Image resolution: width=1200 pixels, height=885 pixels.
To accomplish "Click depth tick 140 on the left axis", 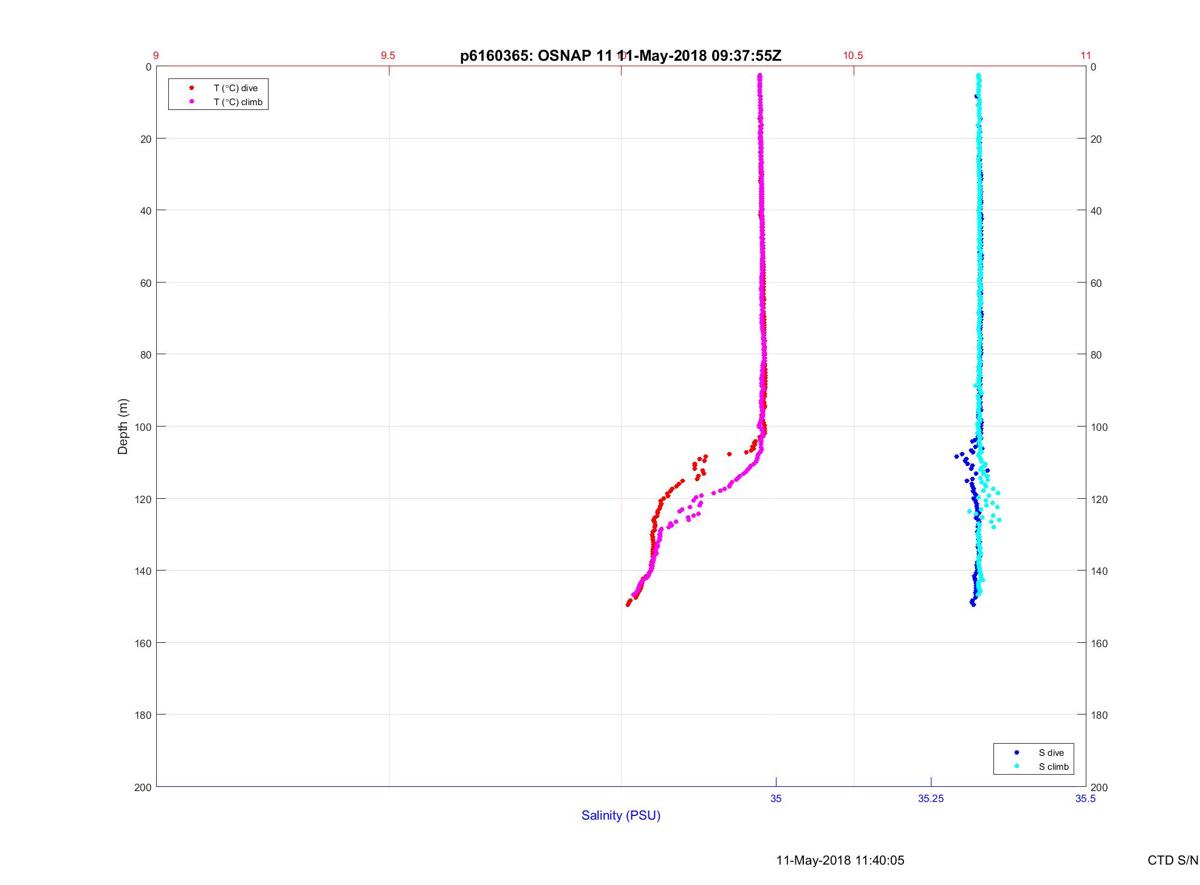I will point(142,571).
